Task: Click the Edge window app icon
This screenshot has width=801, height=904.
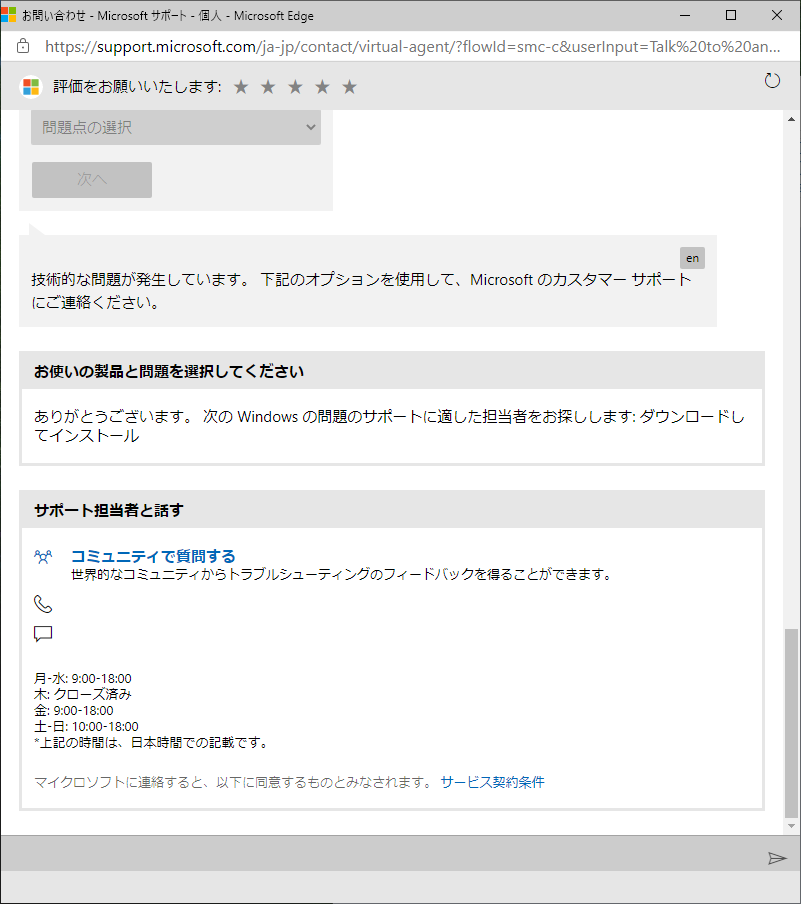Action: (x=9, y=15)
